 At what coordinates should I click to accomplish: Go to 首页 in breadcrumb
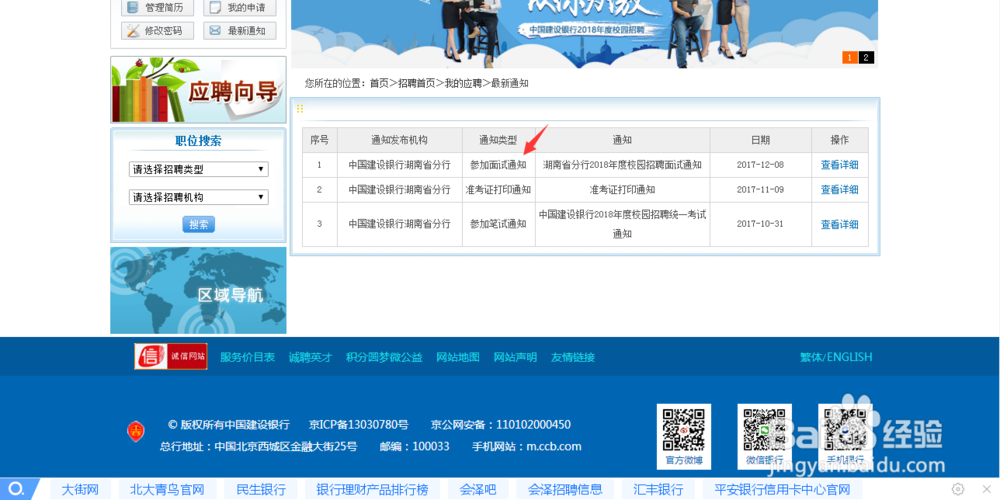pos(379,84)
